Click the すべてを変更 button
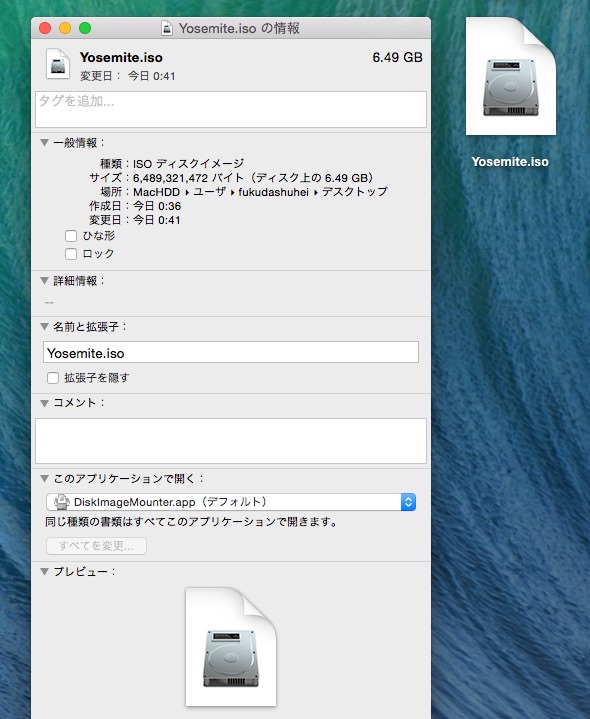Viewport: 590px width, 719px height. click(96, 546)
